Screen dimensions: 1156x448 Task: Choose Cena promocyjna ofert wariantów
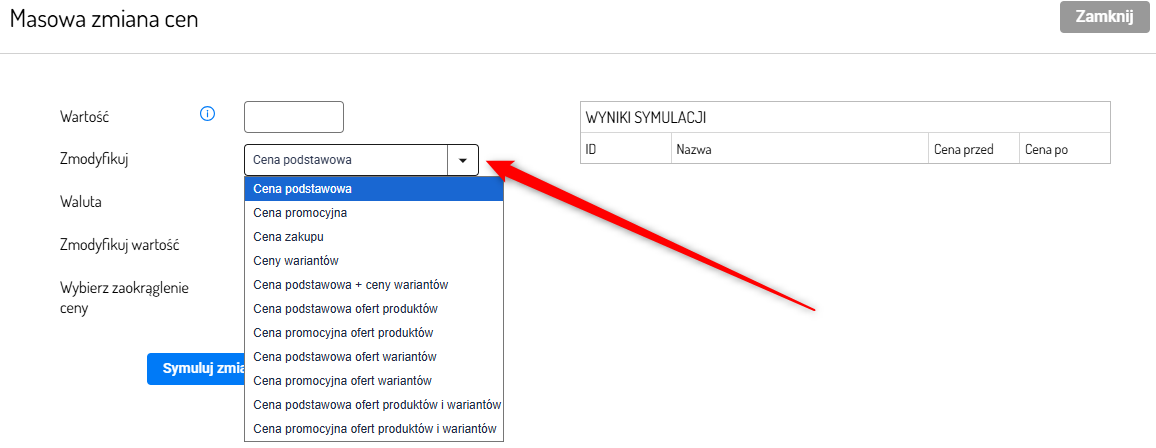[x=373, y=381]
